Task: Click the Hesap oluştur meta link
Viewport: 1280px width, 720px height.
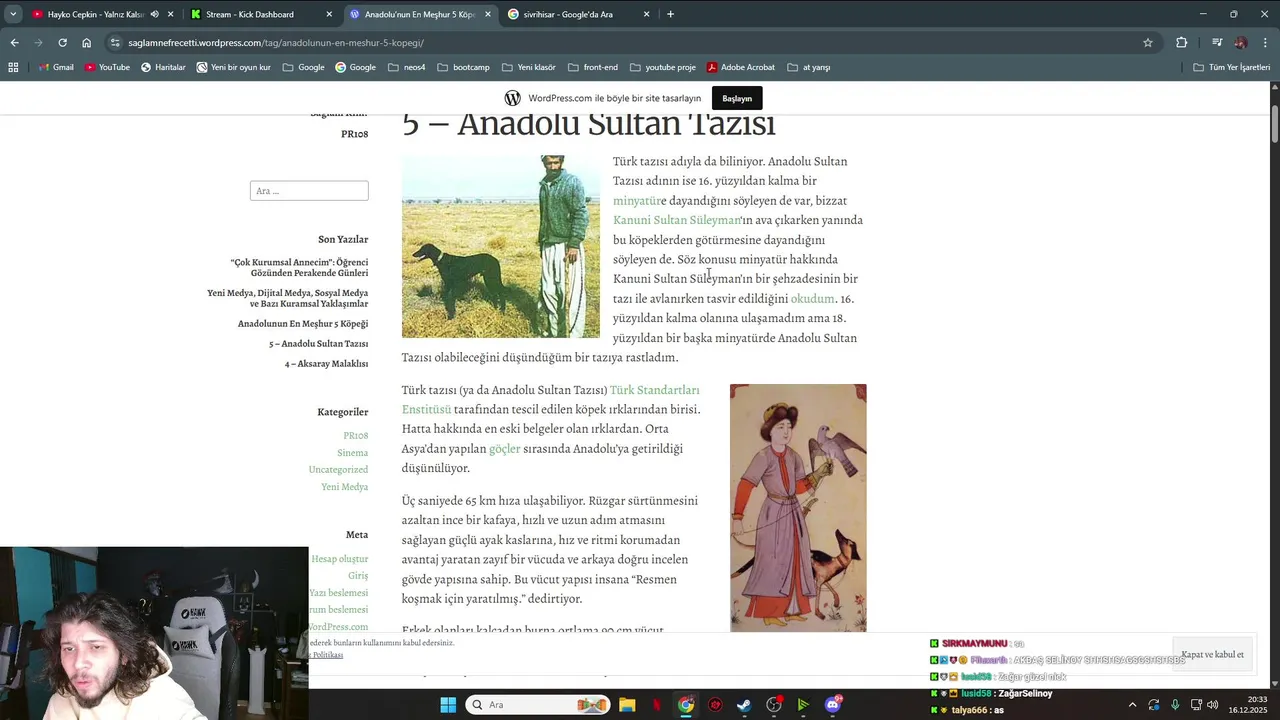Action: (x=340, y=559)
